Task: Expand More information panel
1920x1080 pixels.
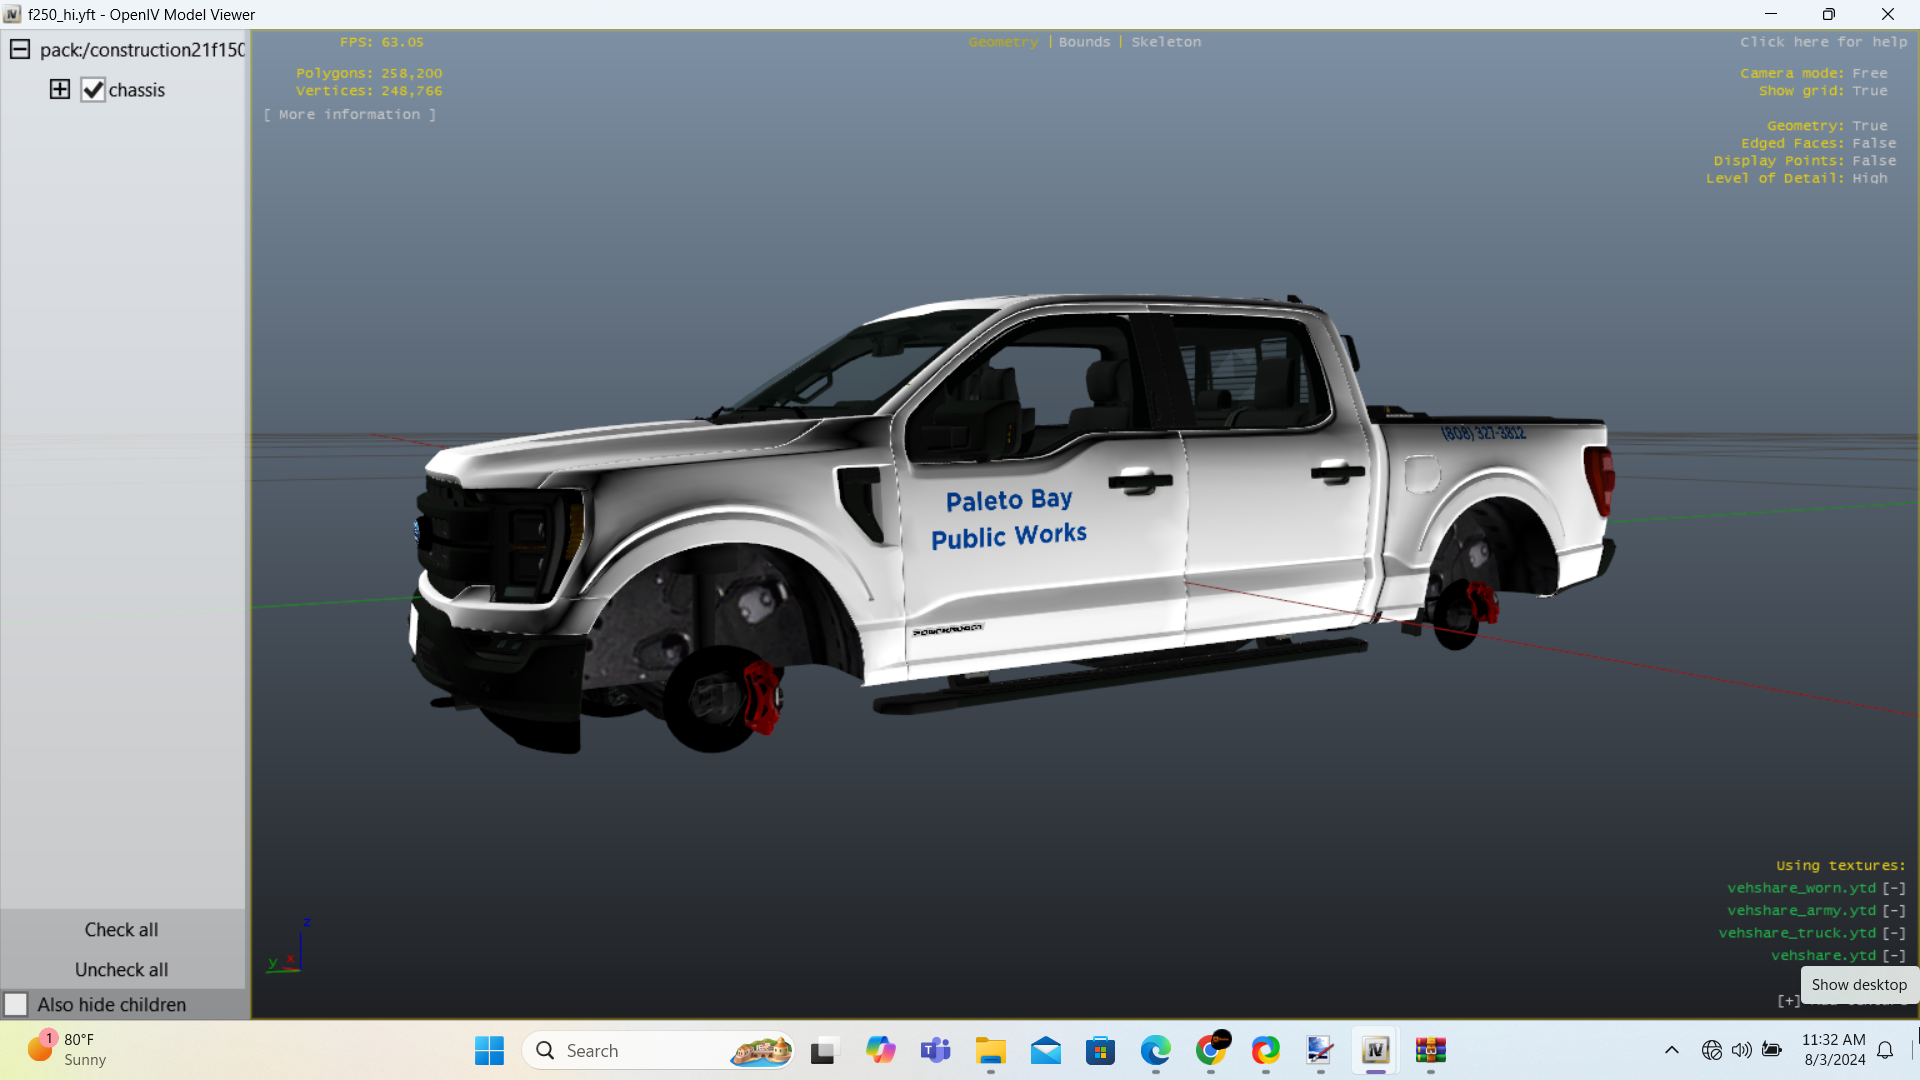Action: click(x=350, y=115)
